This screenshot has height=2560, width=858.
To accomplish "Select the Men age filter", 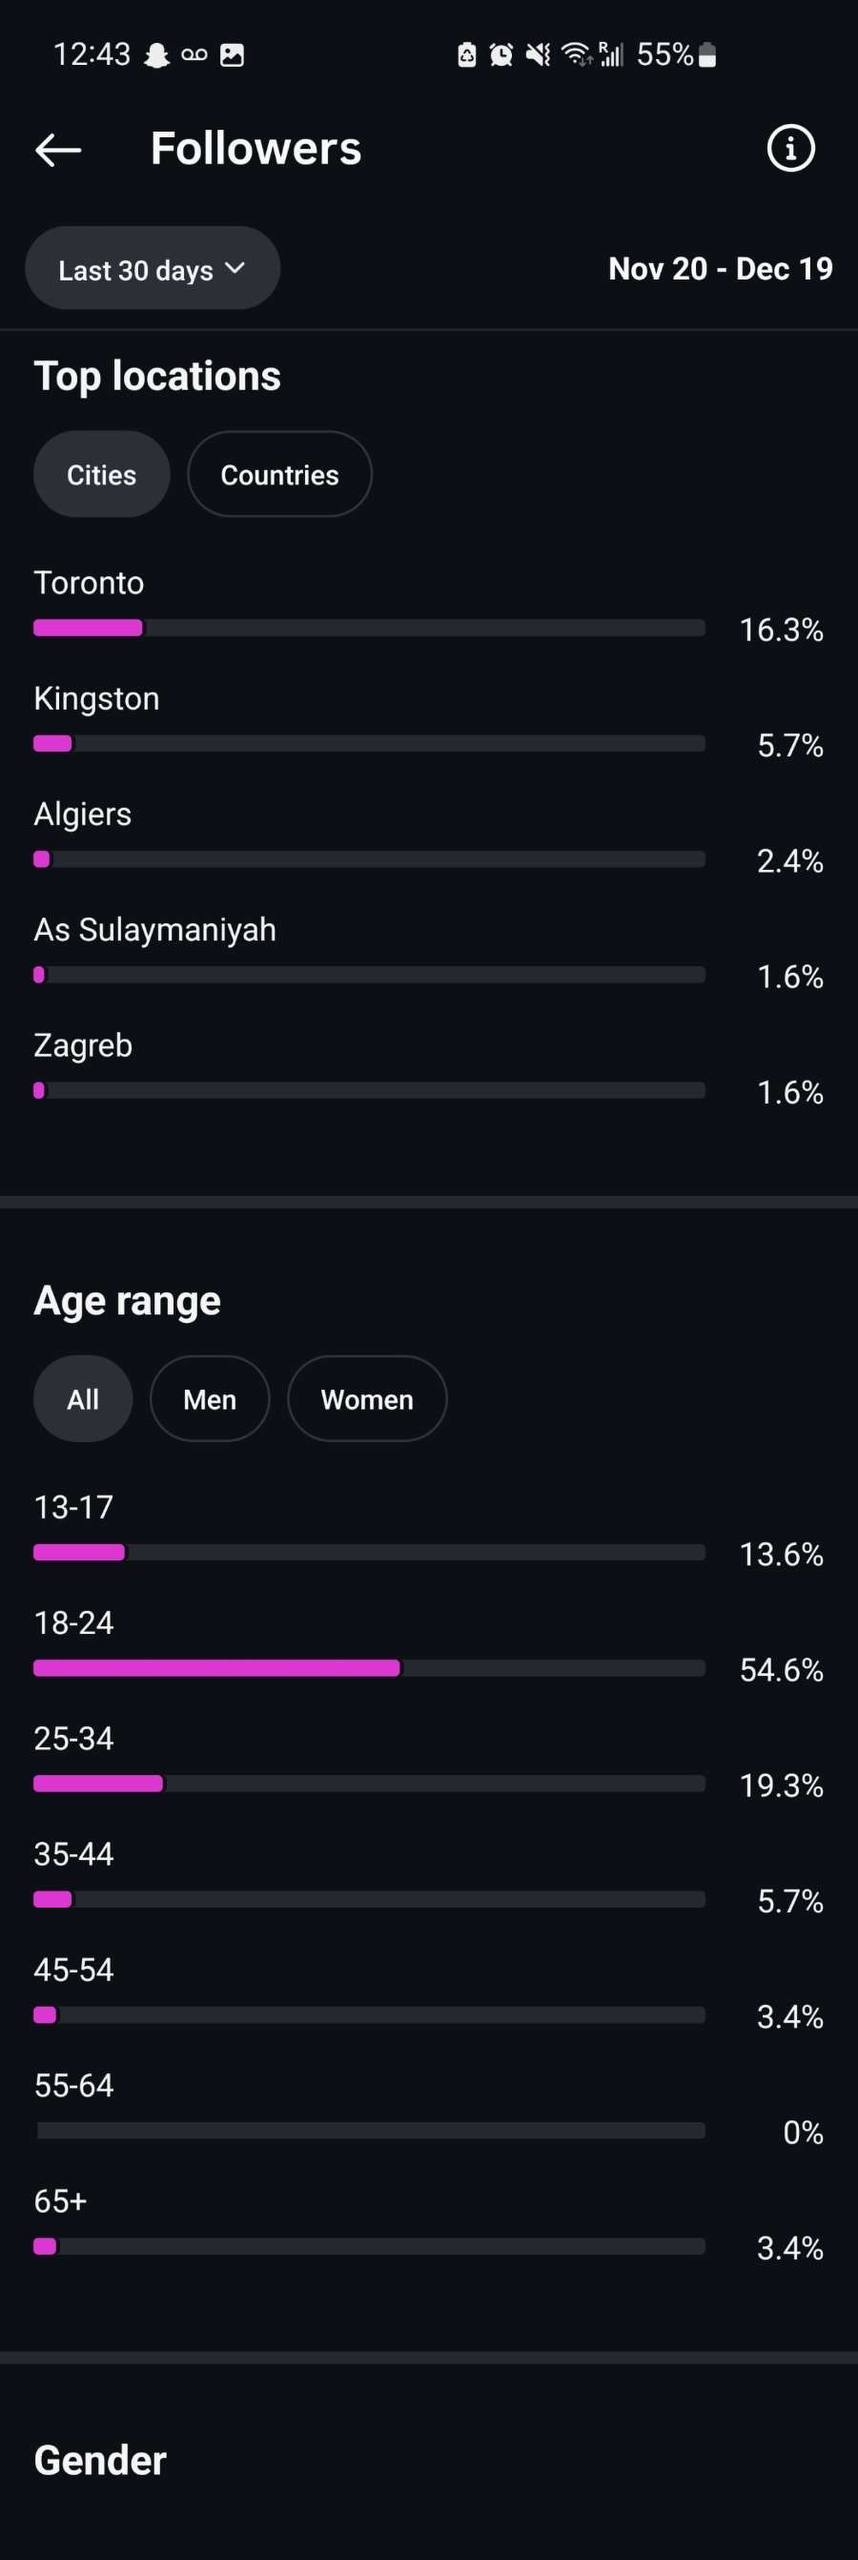I will tap(209, 1398).
